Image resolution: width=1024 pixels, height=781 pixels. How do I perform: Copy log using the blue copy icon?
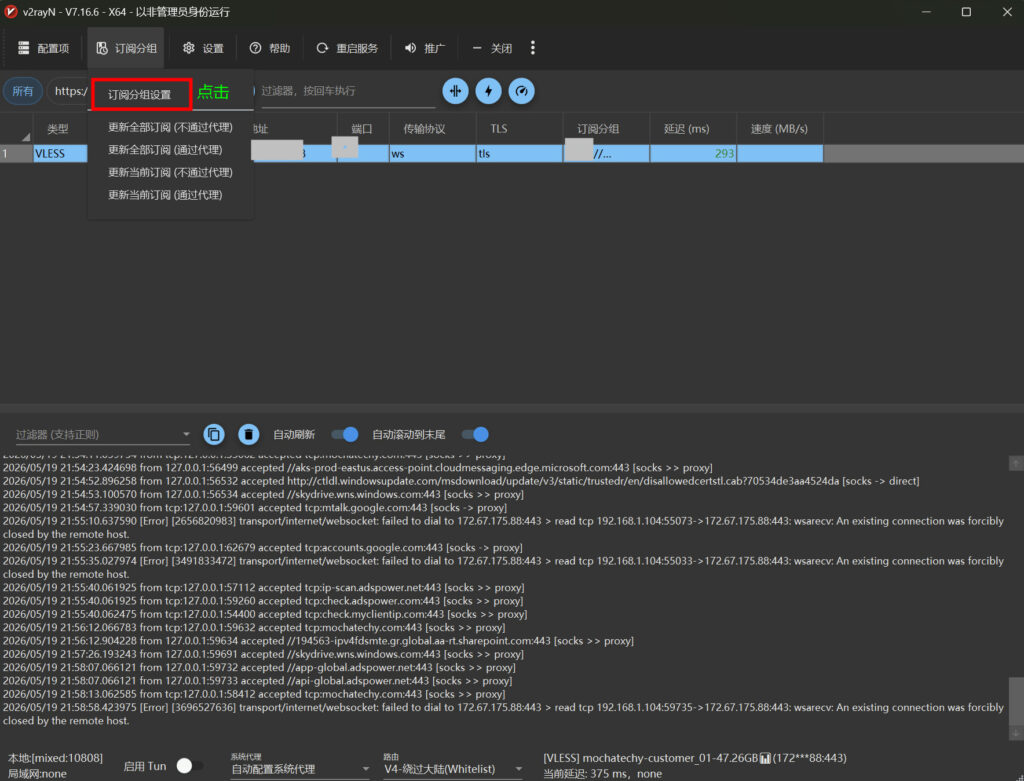click(x=214, y=434)
